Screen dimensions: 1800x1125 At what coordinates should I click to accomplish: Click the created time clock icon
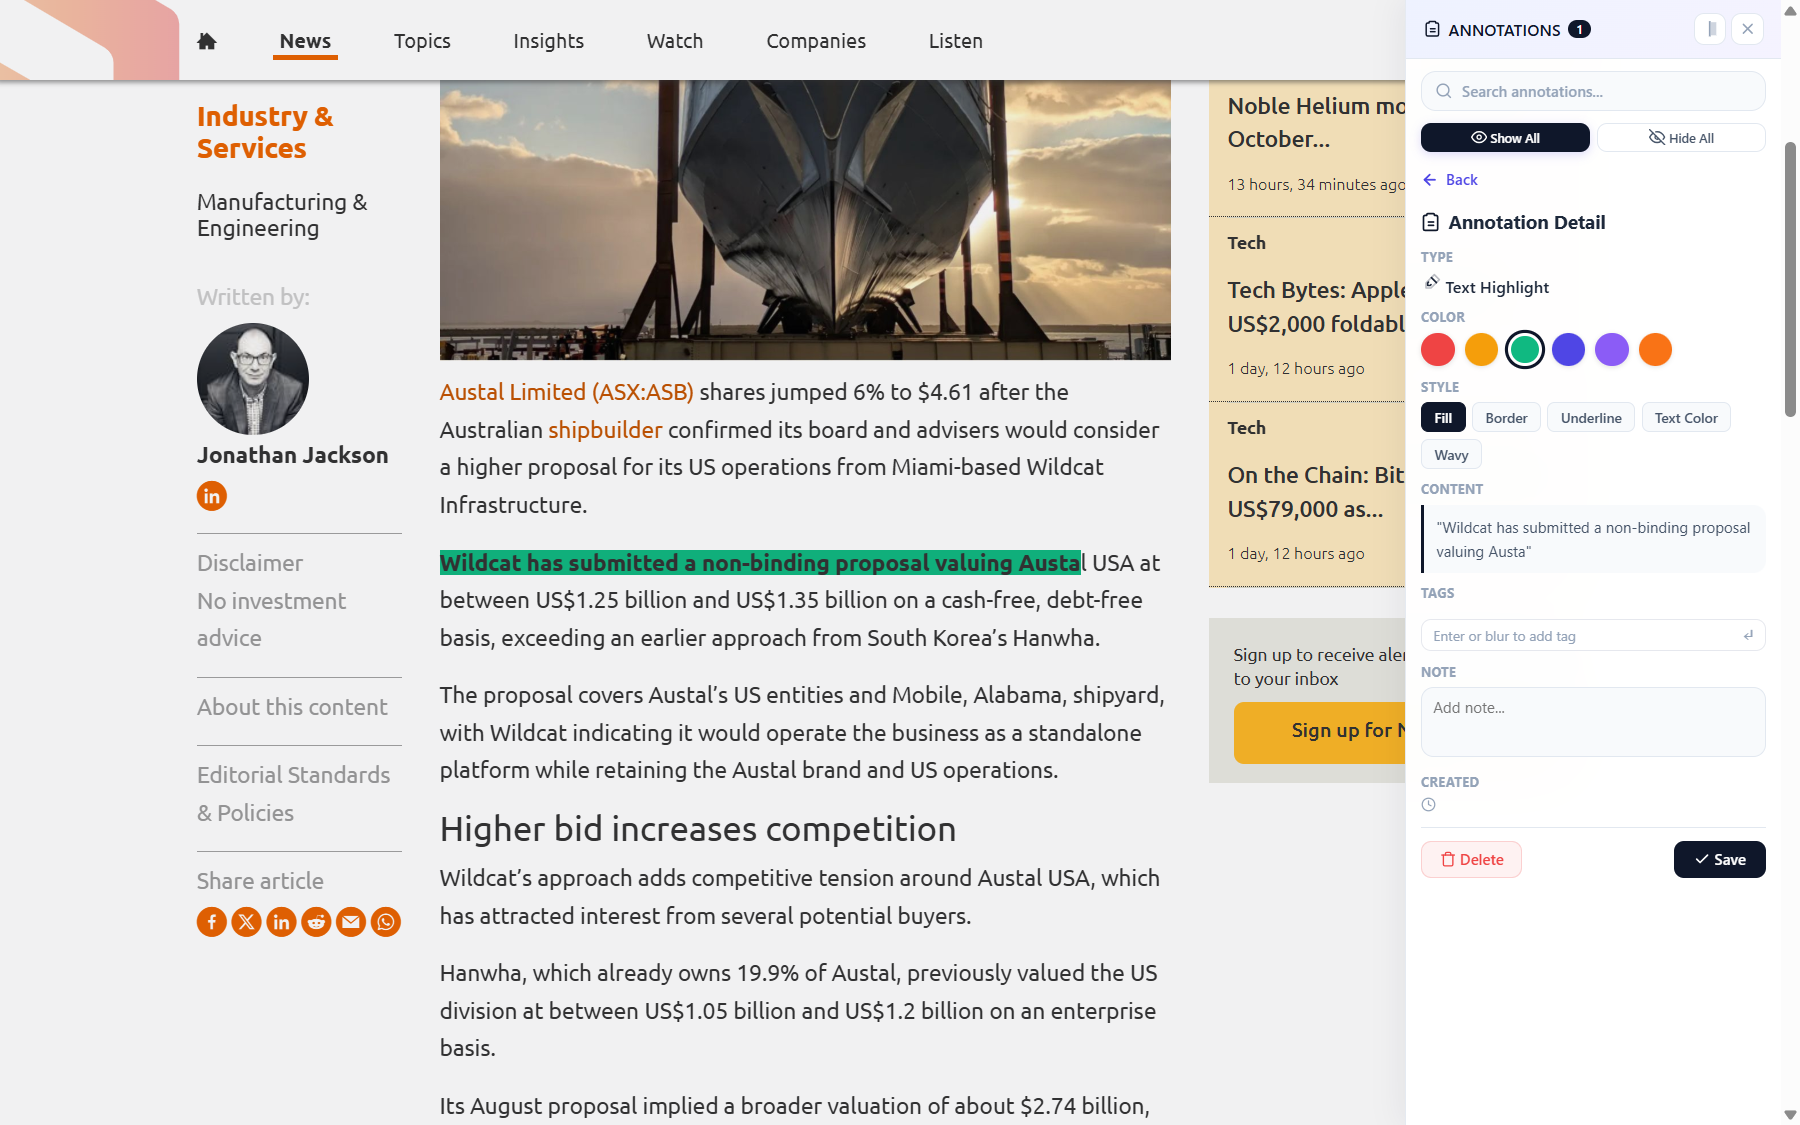(1429, 805)
